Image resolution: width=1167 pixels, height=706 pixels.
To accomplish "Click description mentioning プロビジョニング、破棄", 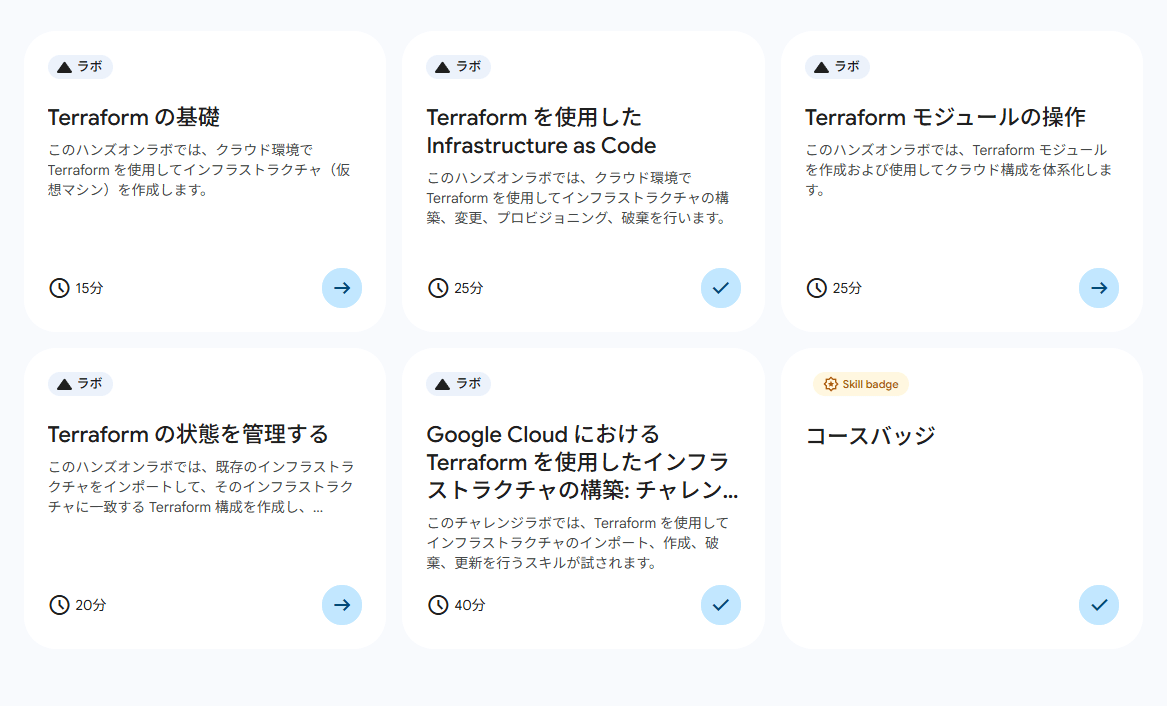I will [x=578, y=199].
